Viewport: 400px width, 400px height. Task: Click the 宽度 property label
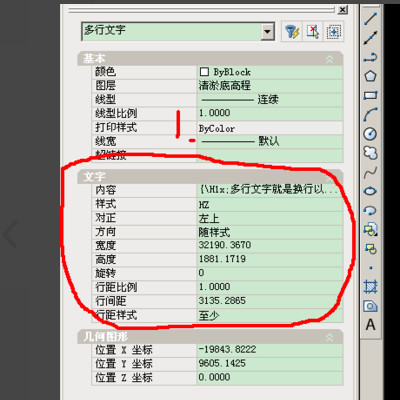point(105,246)
